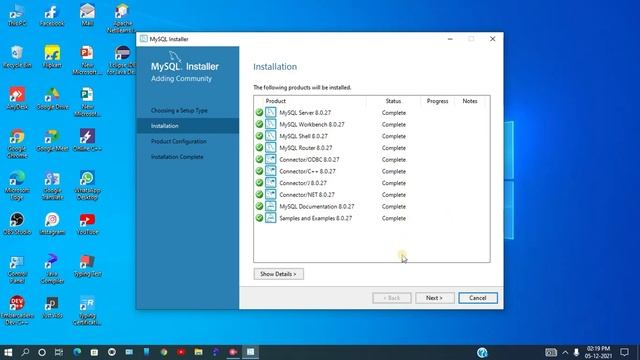
Task: Click the product icon for Connector/C++ 8.0.27
Action: [270, 171]
